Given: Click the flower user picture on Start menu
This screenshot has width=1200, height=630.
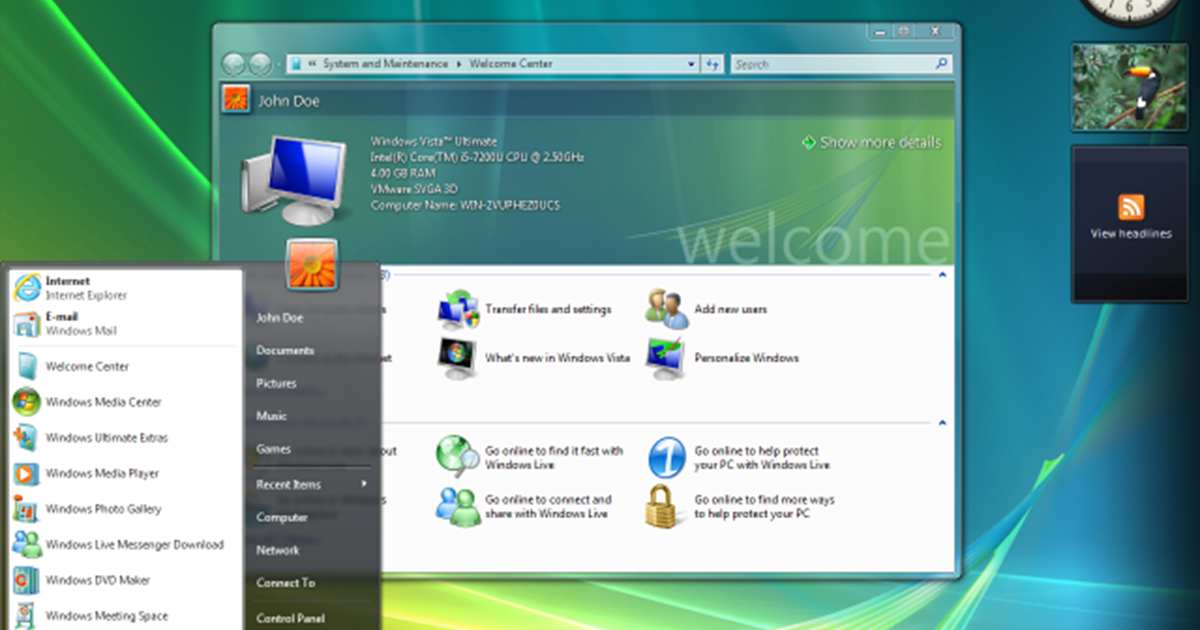Looking at the screenshot, I should pos(312,264).
